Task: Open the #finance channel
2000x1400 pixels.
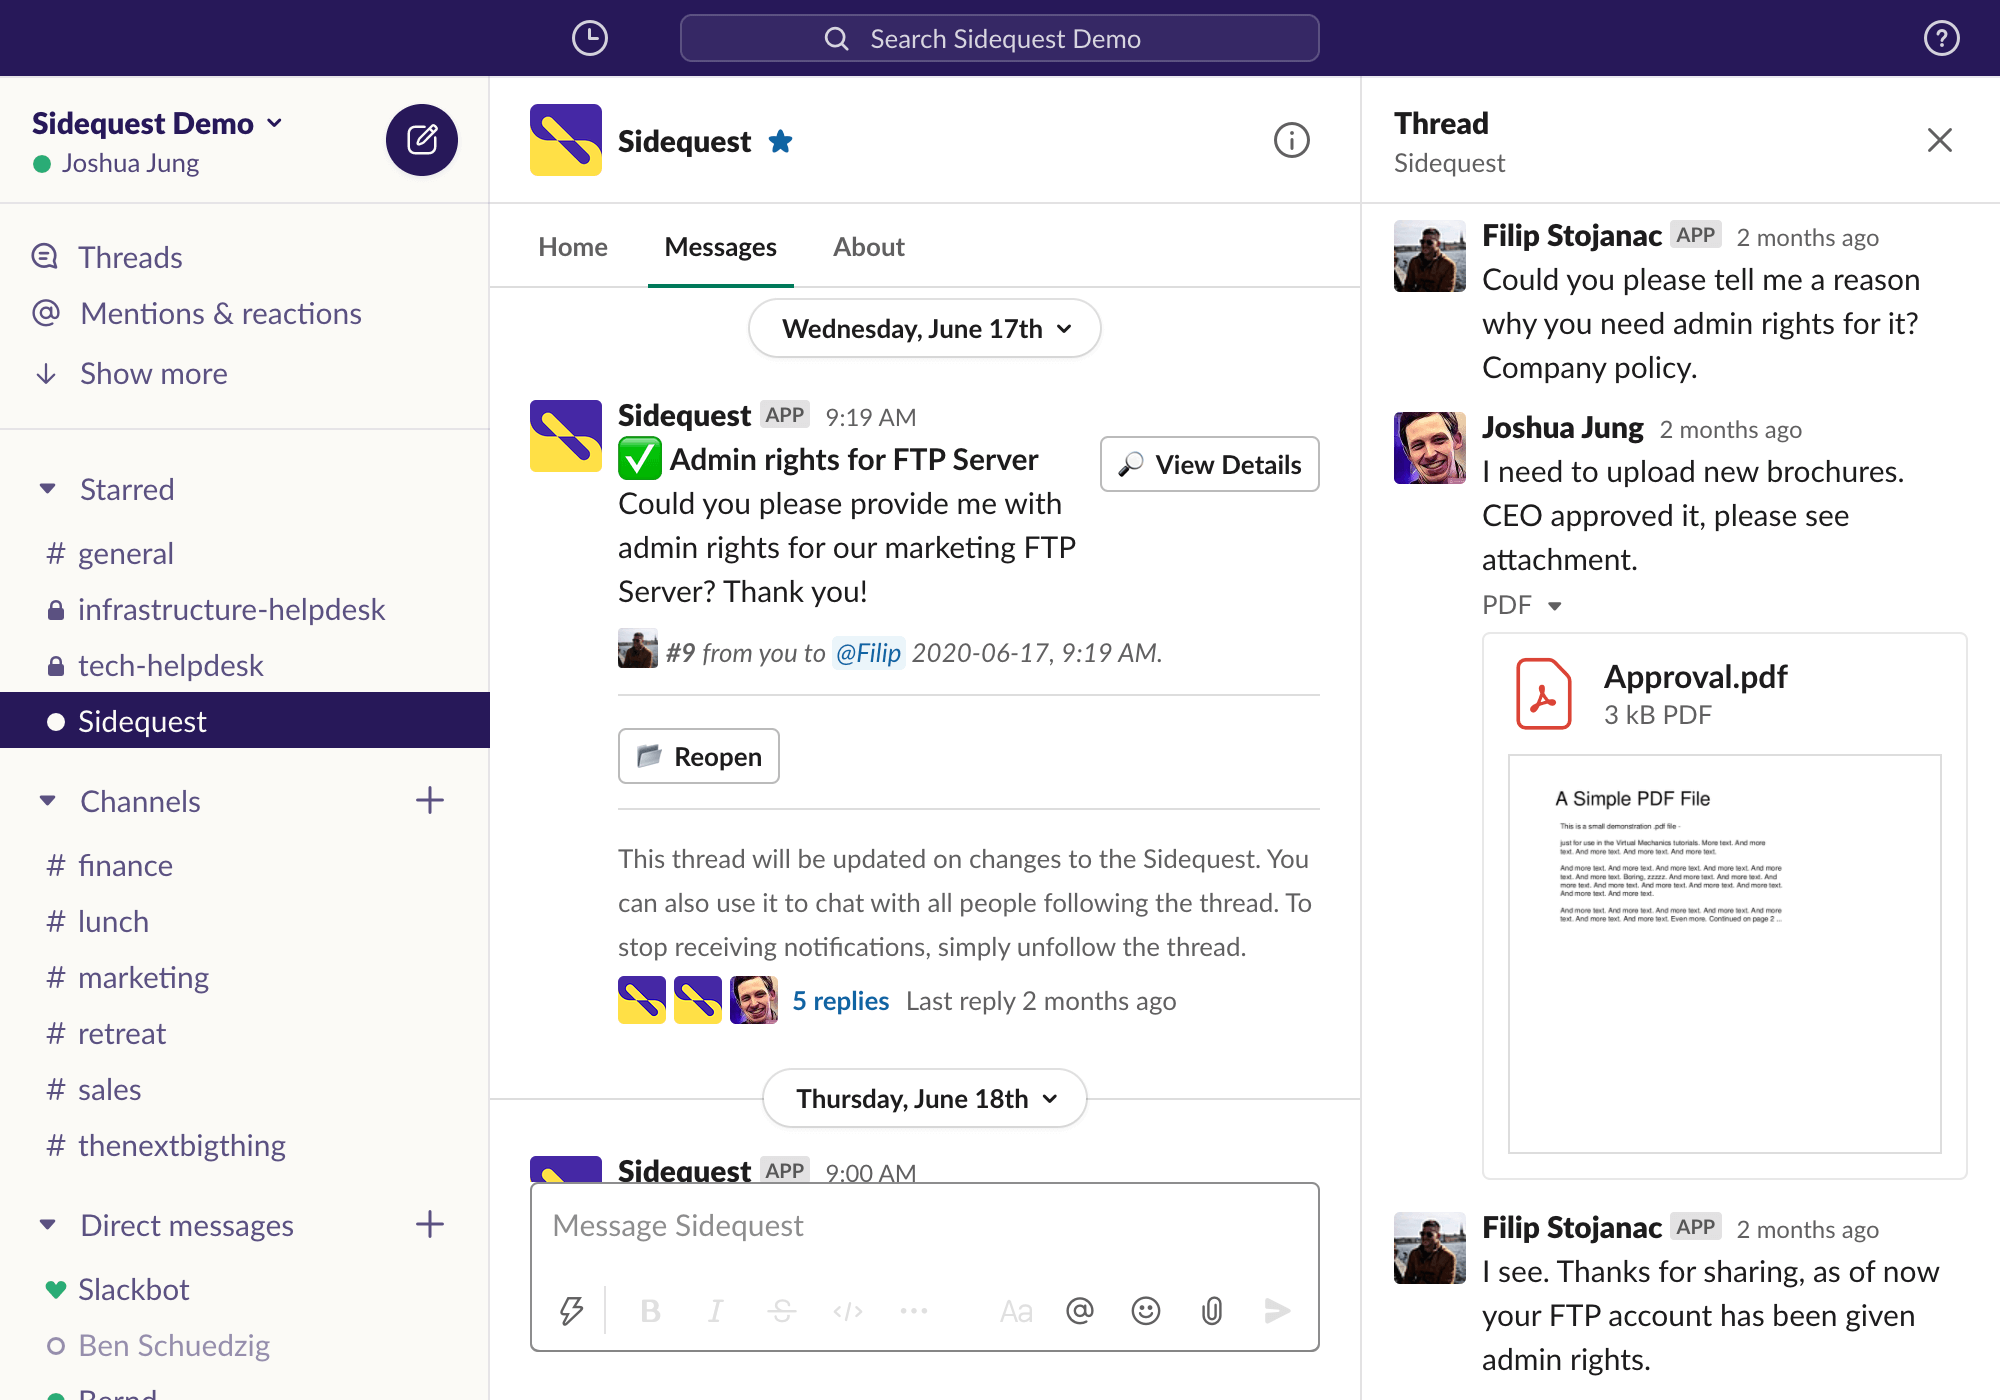Action: coord(245,865)
